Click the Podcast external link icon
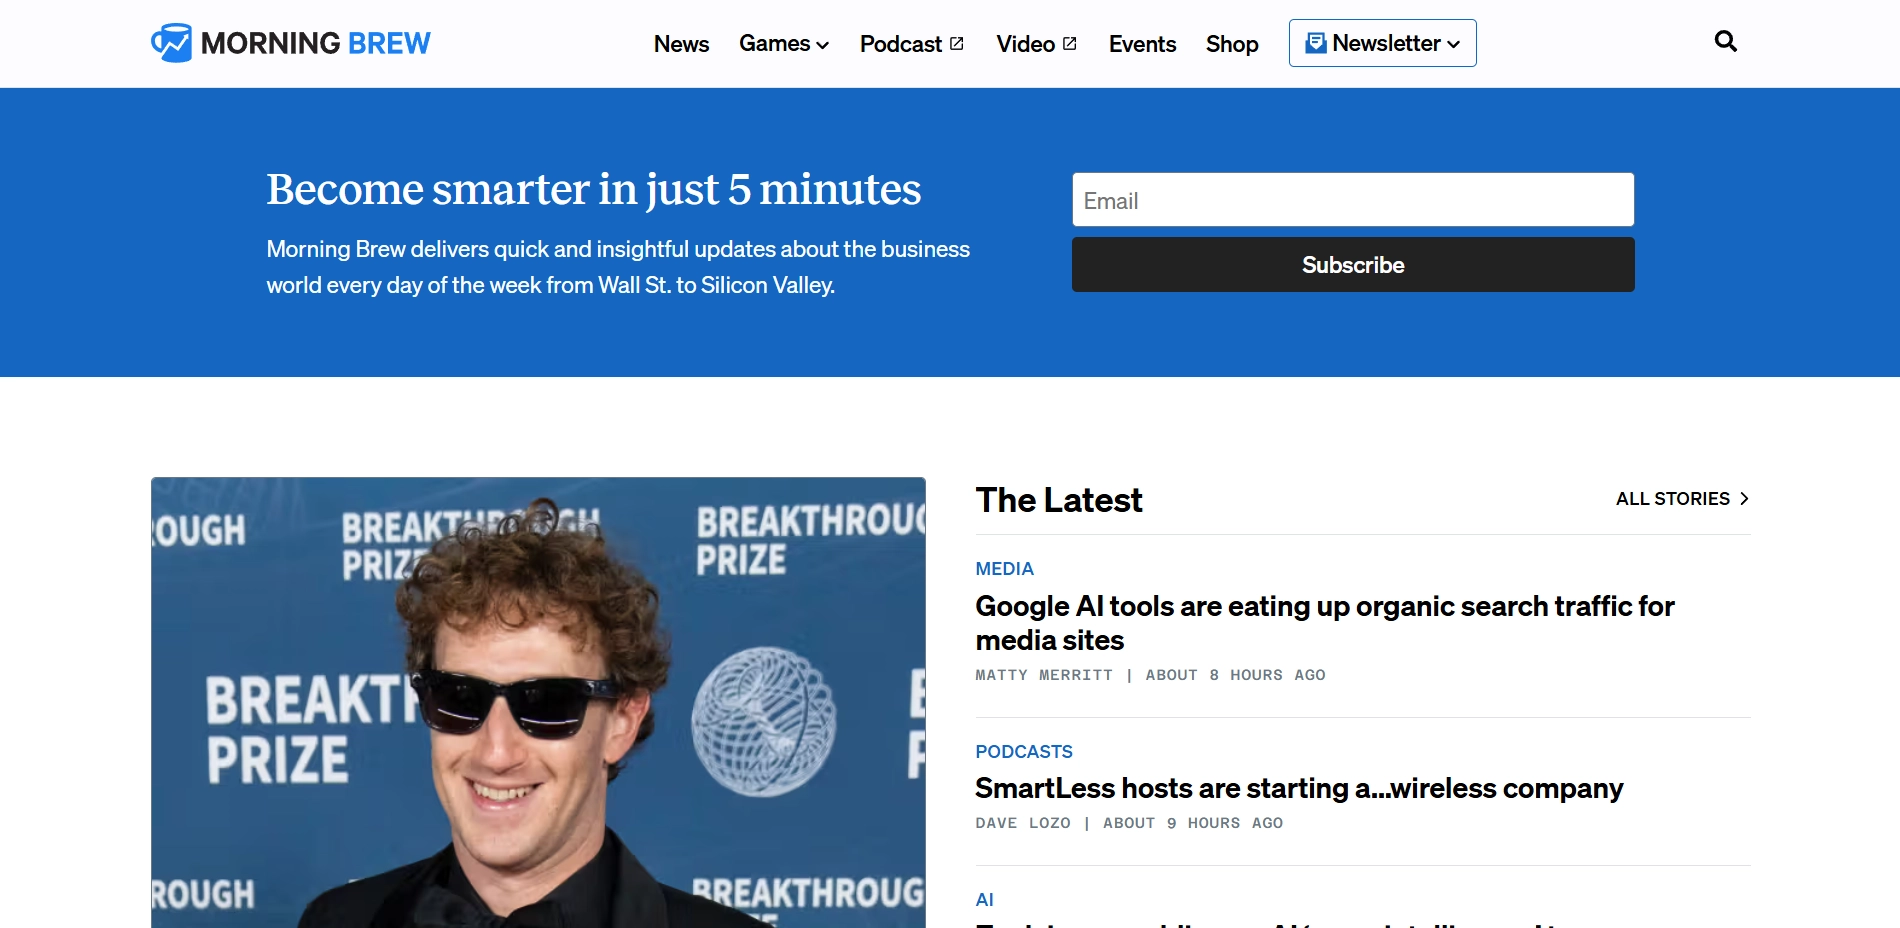This screenshot has width=1900, height=928. (x=957, y=44)
